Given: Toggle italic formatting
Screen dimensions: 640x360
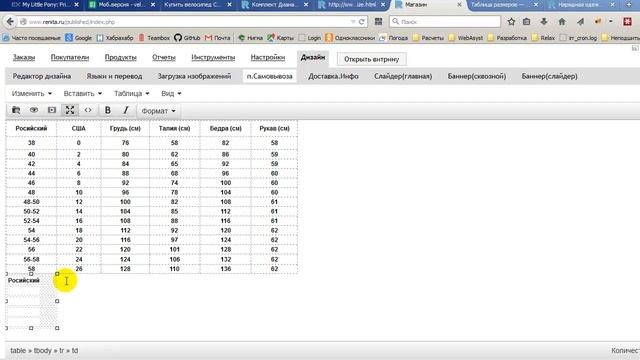Looking at the screenshot, I should [126, 110].
